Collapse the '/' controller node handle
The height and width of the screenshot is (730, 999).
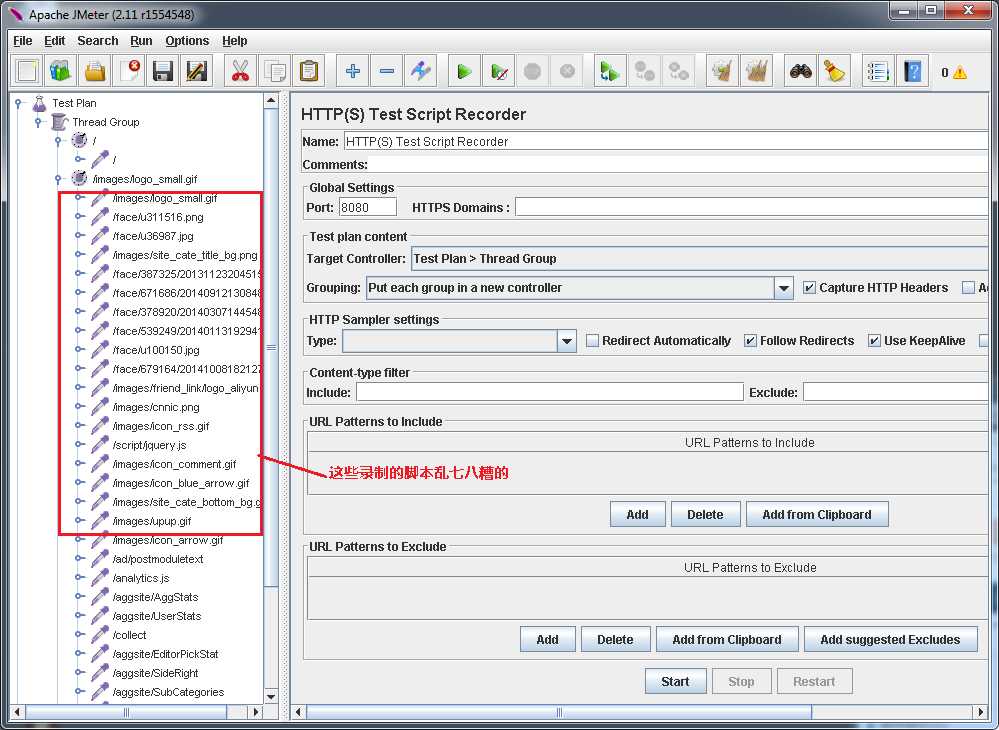58,140
